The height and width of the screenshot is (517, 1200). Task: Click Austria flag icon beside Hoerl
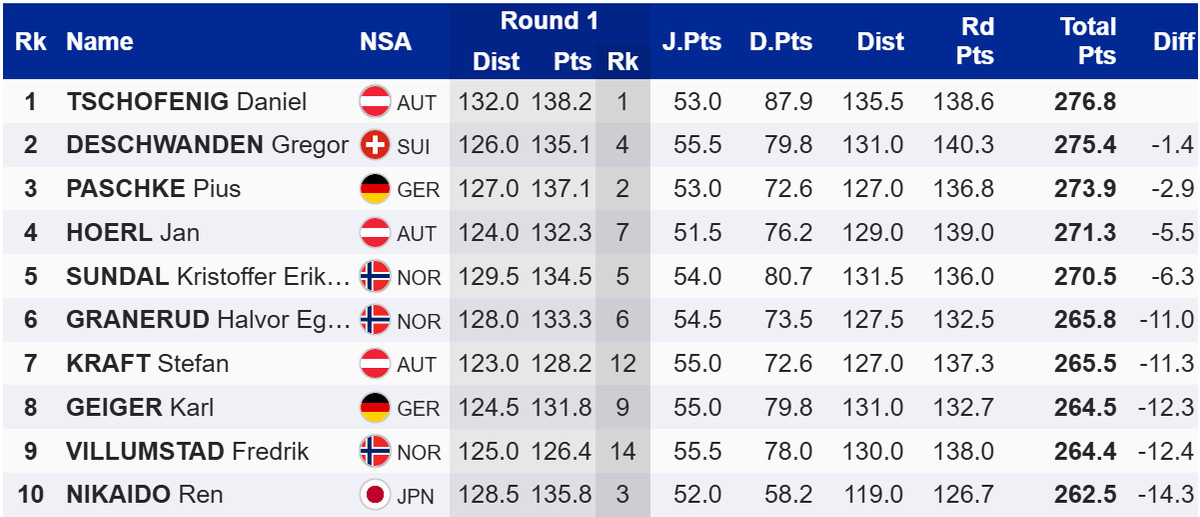coord(375,233)
